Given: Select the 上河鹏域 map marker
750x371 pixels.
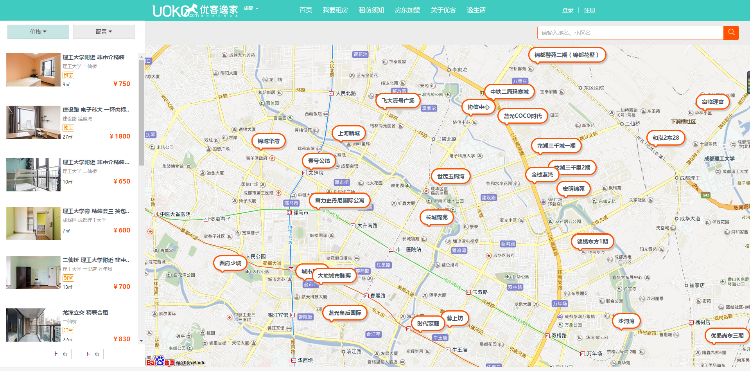Looking at the screenshot, I should [349, 133].
